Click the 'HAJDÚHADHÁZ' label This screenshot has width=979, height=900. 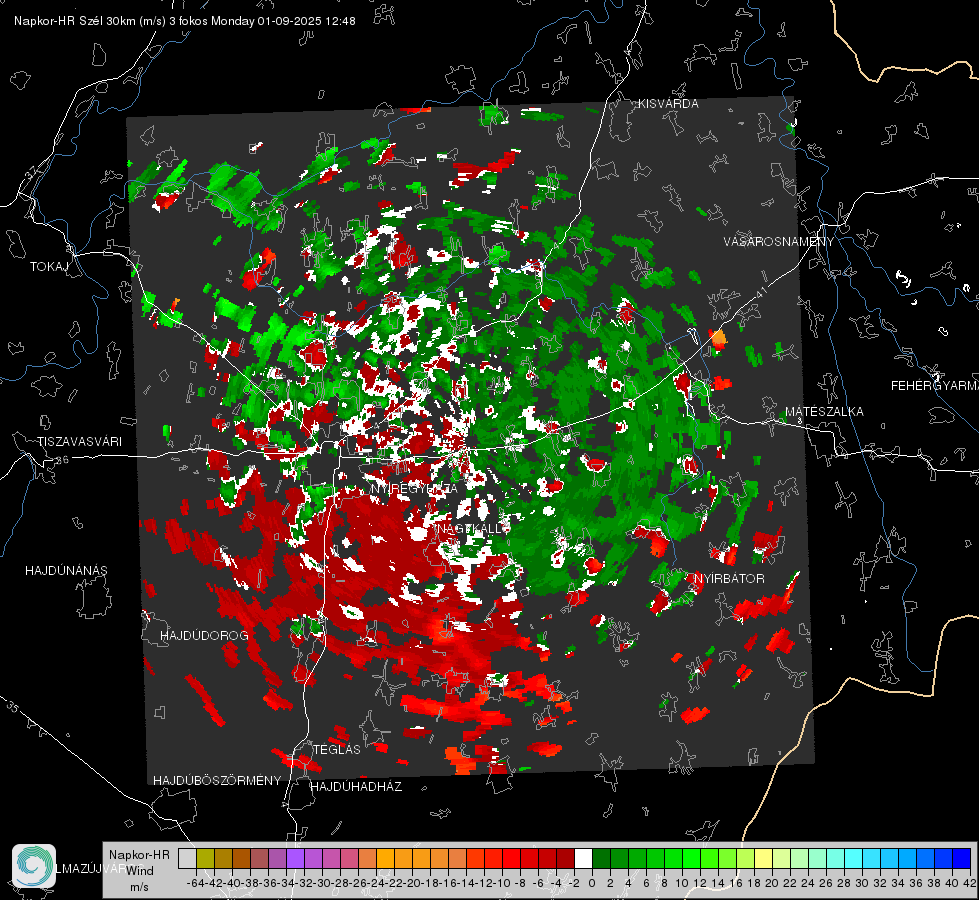pyautogui.click(x=356, y=786)
